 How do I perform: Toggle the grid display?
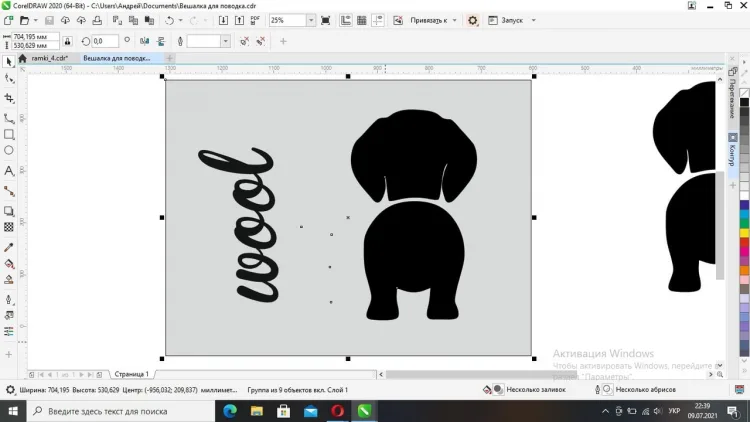[362, 21]
